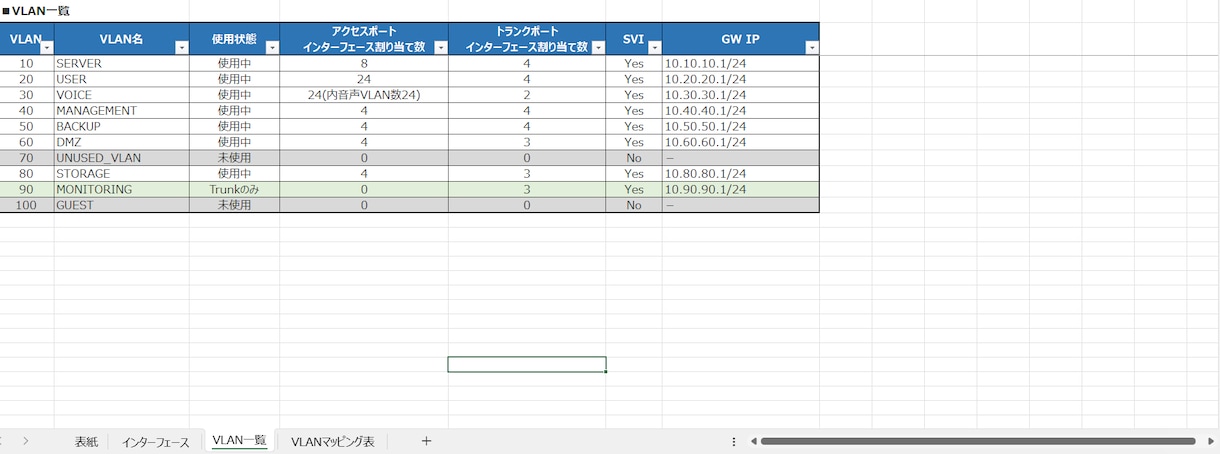Click the horizontal scrollbar left arrow

pos(754,441)
